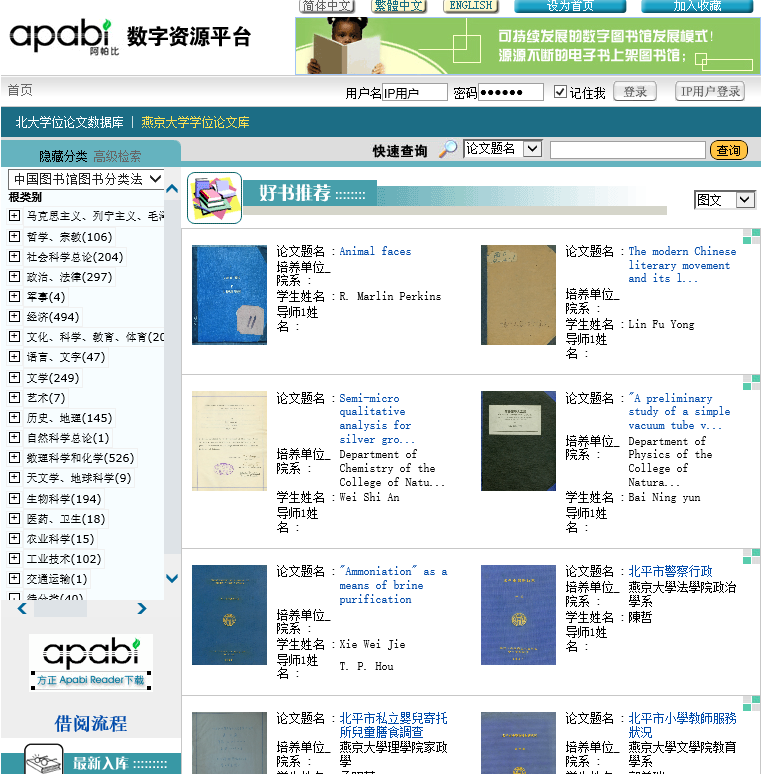Open the 高级检索 advanced search link

pyautogui.click(x=117, y=156)
